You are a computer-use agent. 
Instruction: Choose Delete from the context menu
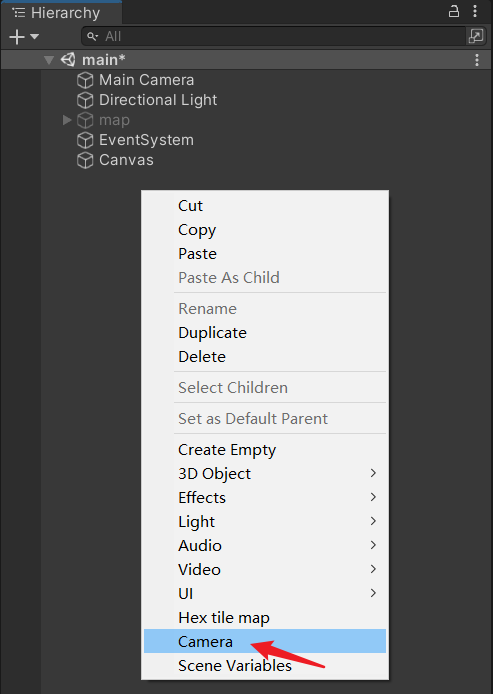[x=265, y=356]
